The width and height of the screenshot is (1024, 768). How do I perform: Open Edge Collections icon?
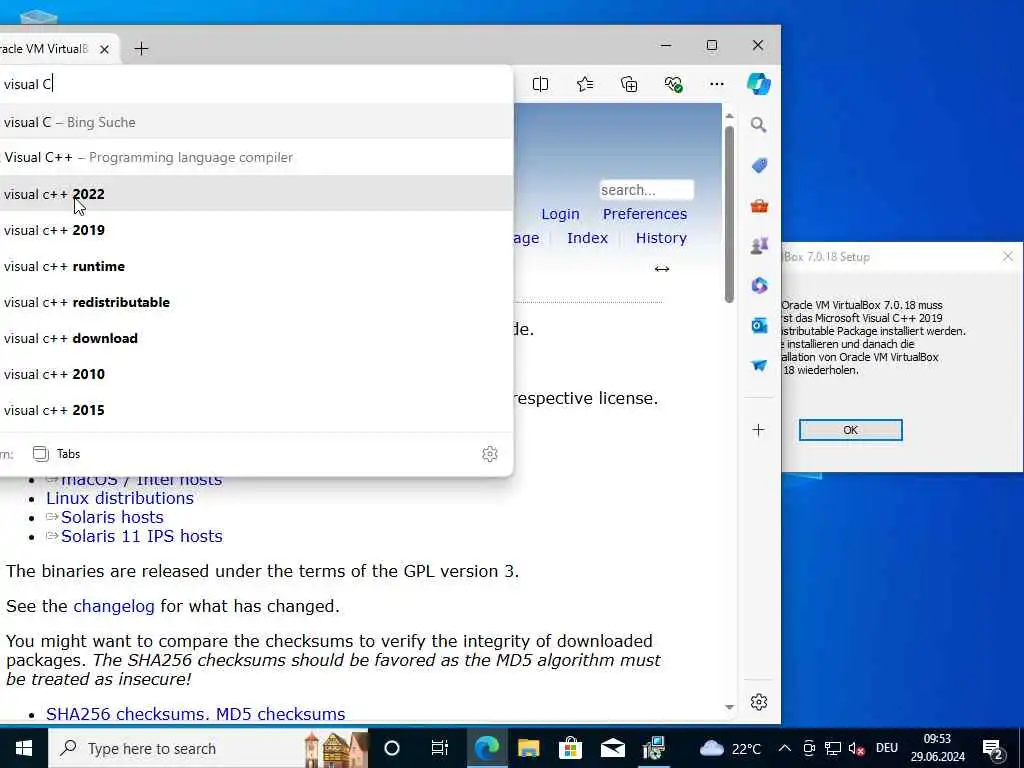[629, 84]
